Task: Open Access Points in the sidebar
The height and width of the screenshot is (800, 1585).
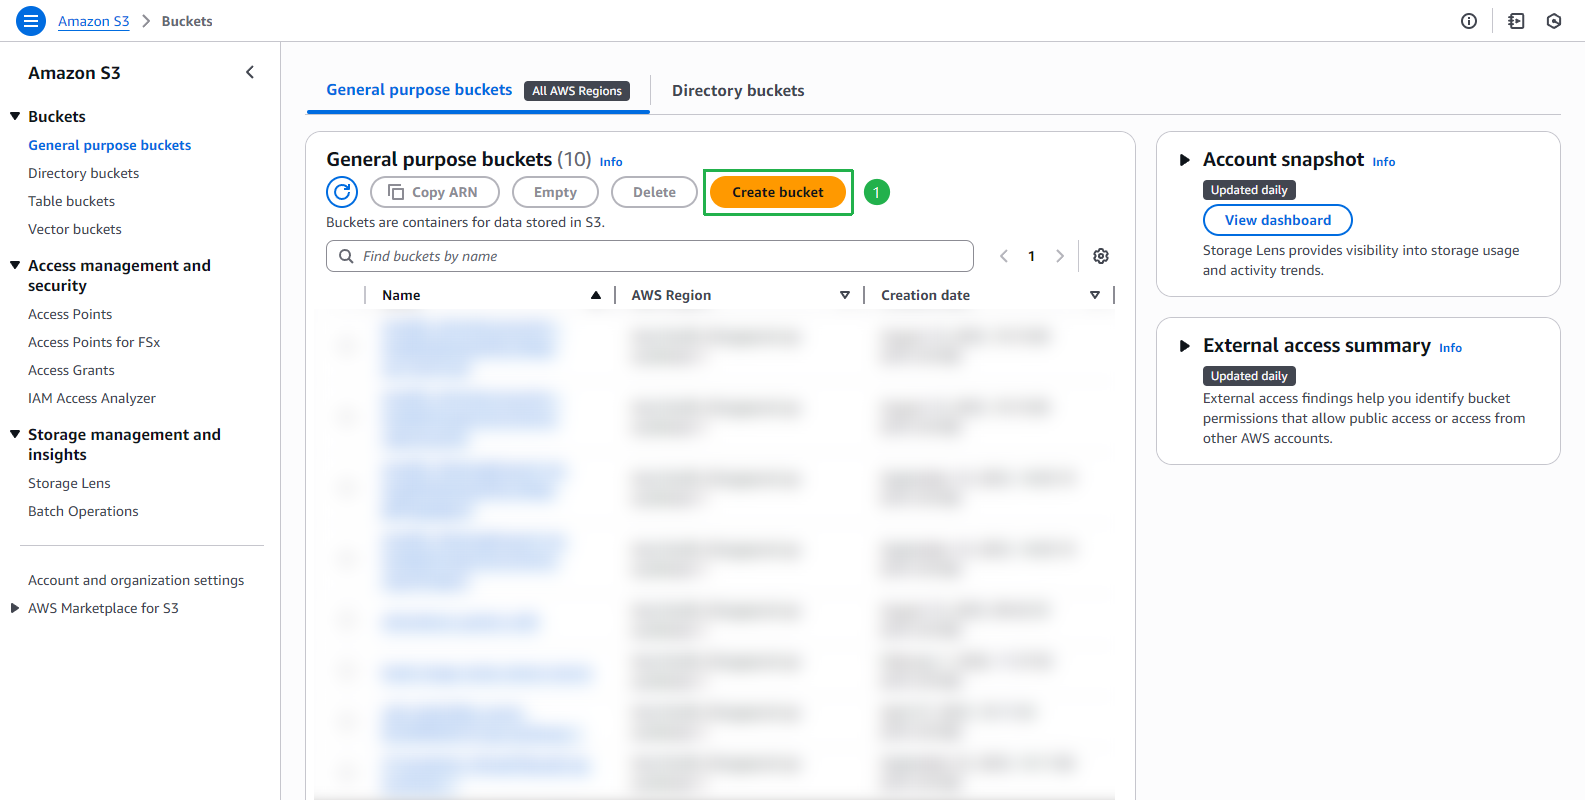Action: [x=70, y=314]
